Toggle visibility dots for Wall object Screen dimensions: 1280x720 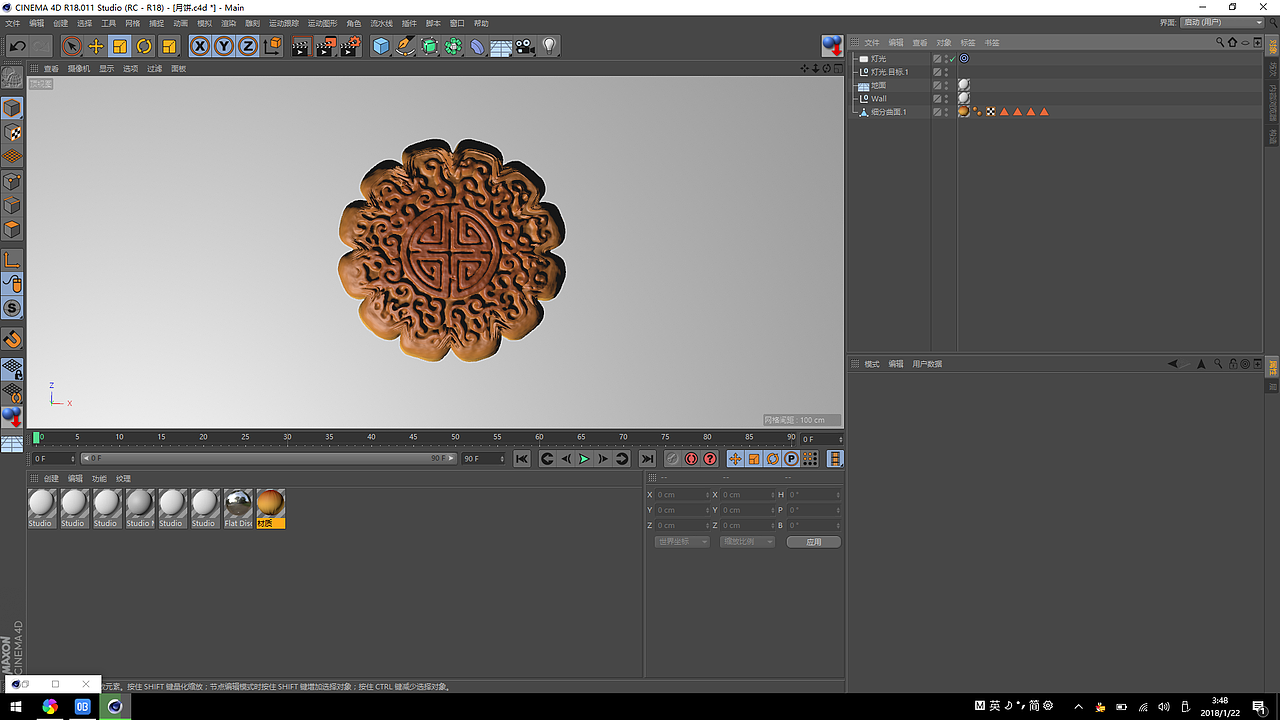[947, 98]
